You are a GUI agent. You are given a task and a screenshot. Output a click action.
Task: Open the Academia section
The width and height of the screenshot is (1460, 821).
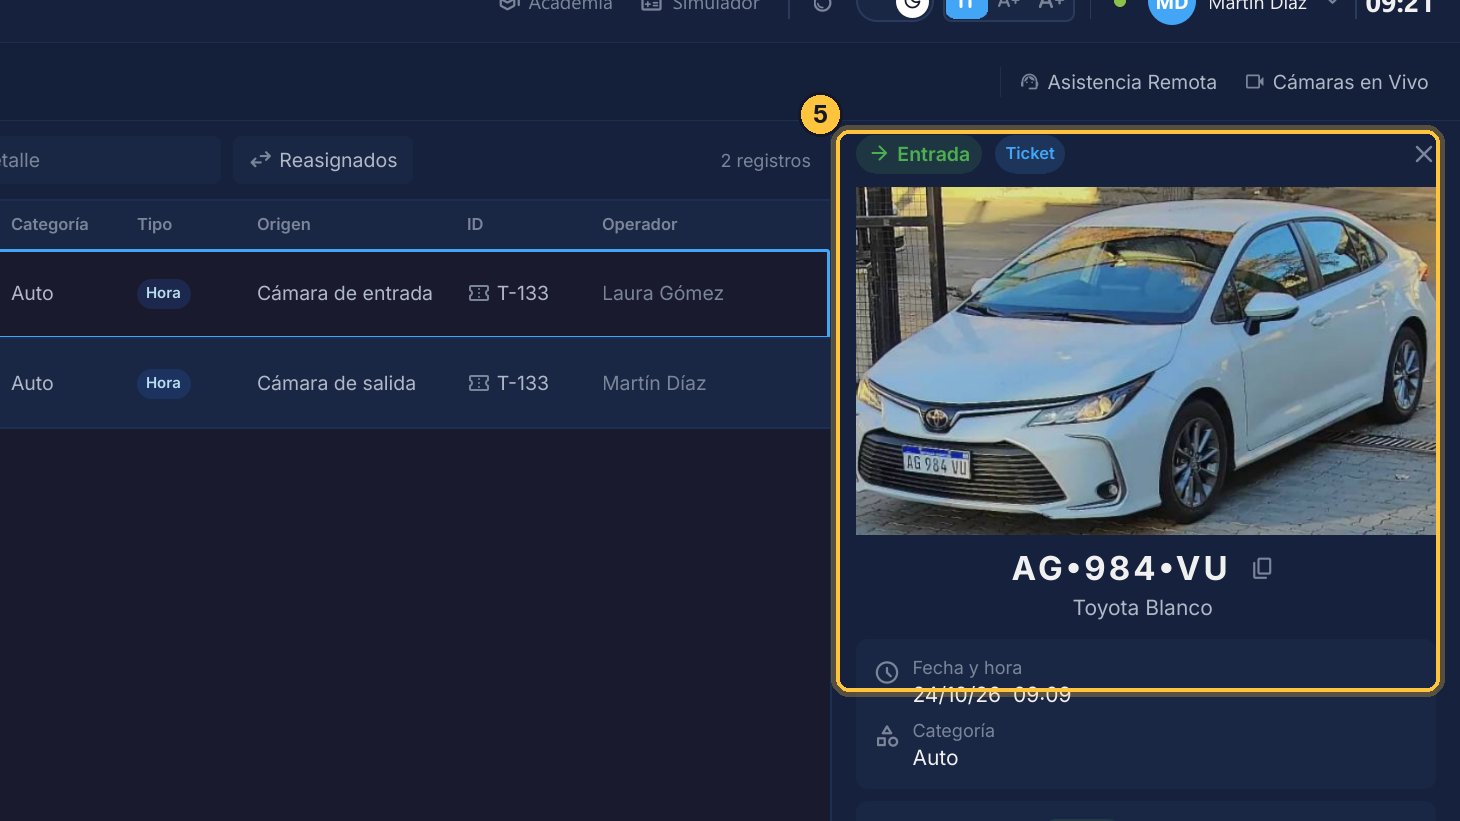(555, 5)
